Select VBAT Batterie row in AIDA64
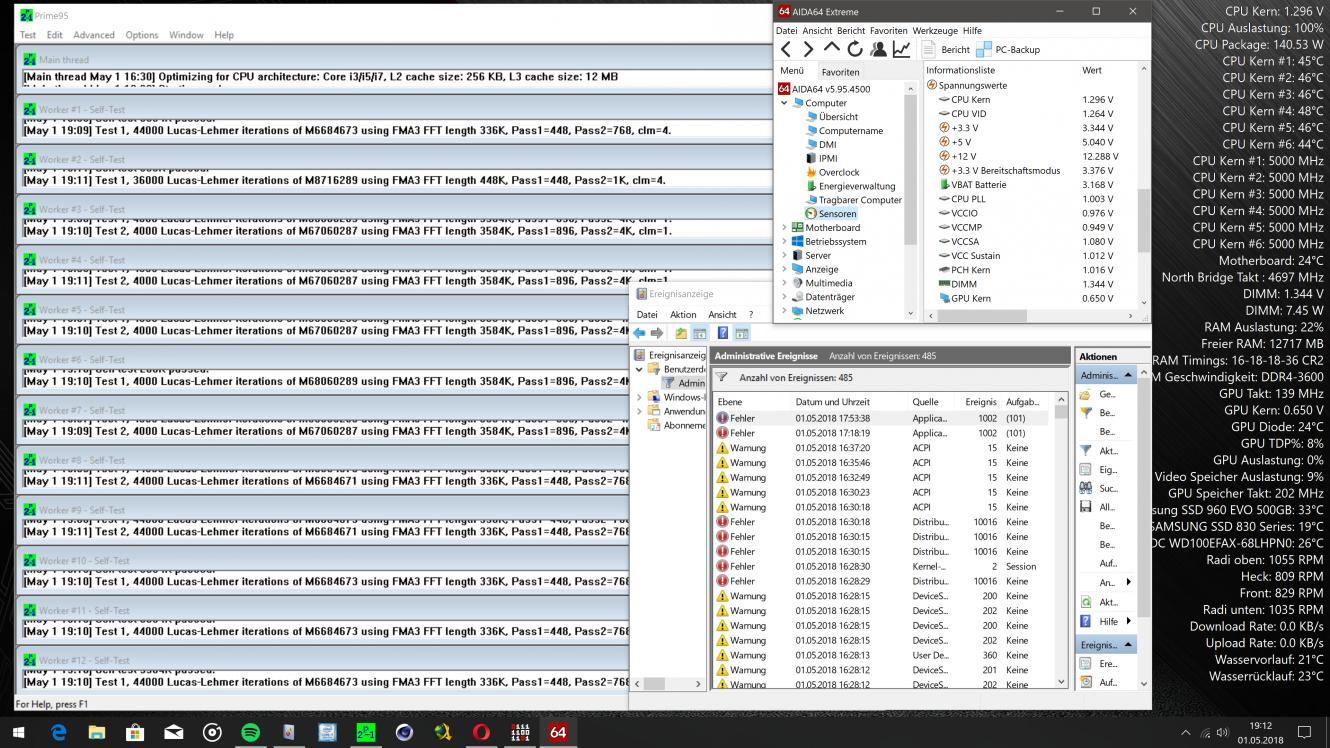Image resolution: width=1330 pixels, height=748 pixels. tap(1030, 184)
